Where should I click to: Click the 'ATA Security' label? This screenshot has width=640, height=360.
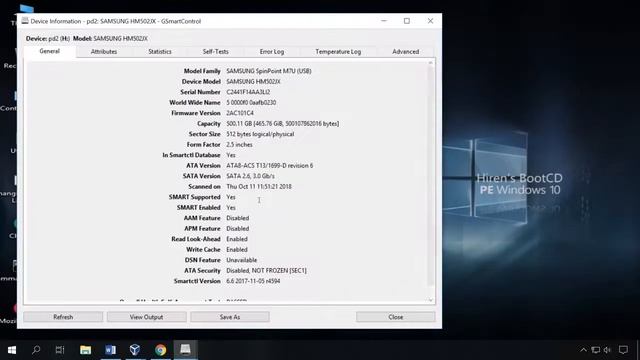pos(202,270)
